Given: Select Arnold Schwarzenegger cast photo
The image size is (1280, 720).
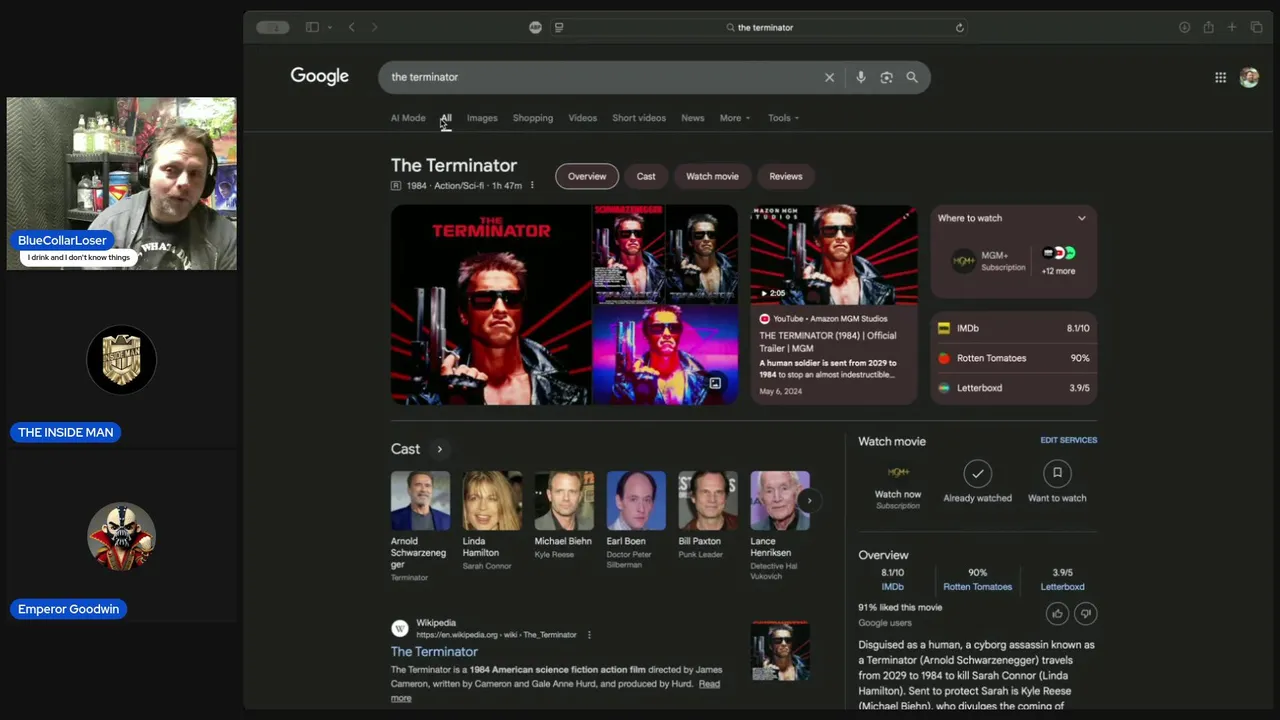Looking at the screenshot, I should (420, 501).
